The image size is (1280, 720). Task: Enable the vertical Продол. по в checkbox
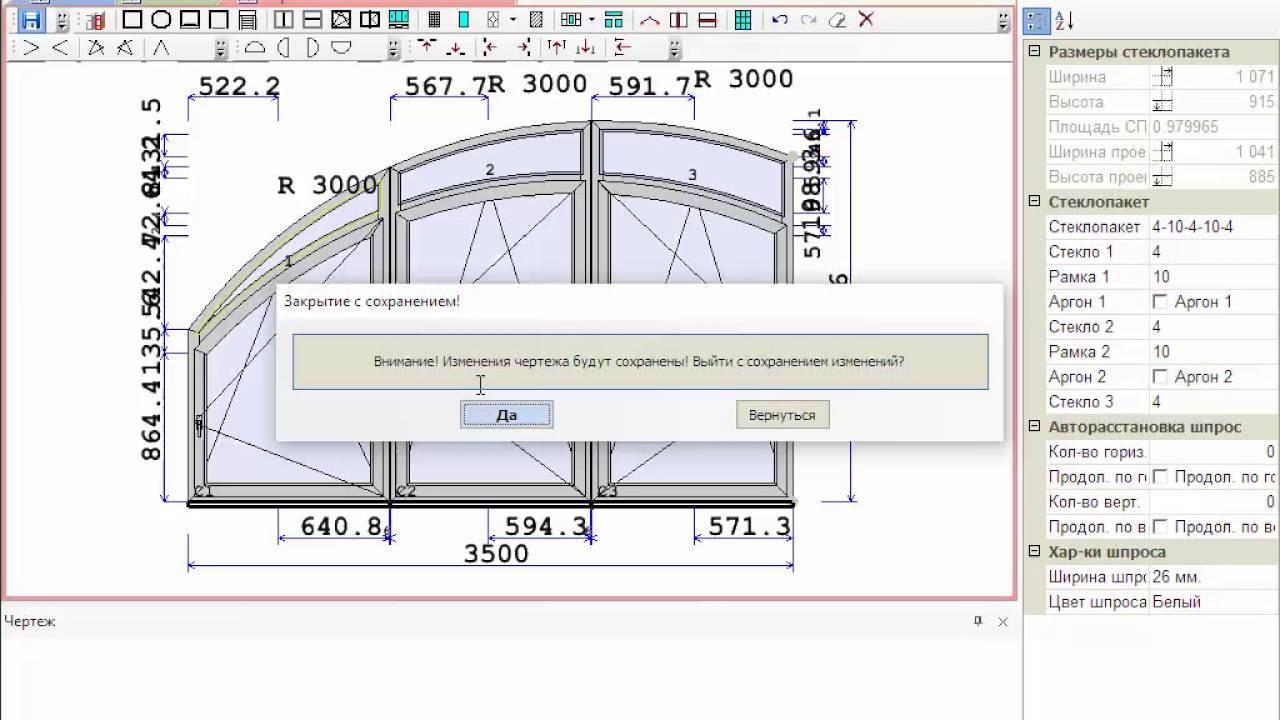1160,527
